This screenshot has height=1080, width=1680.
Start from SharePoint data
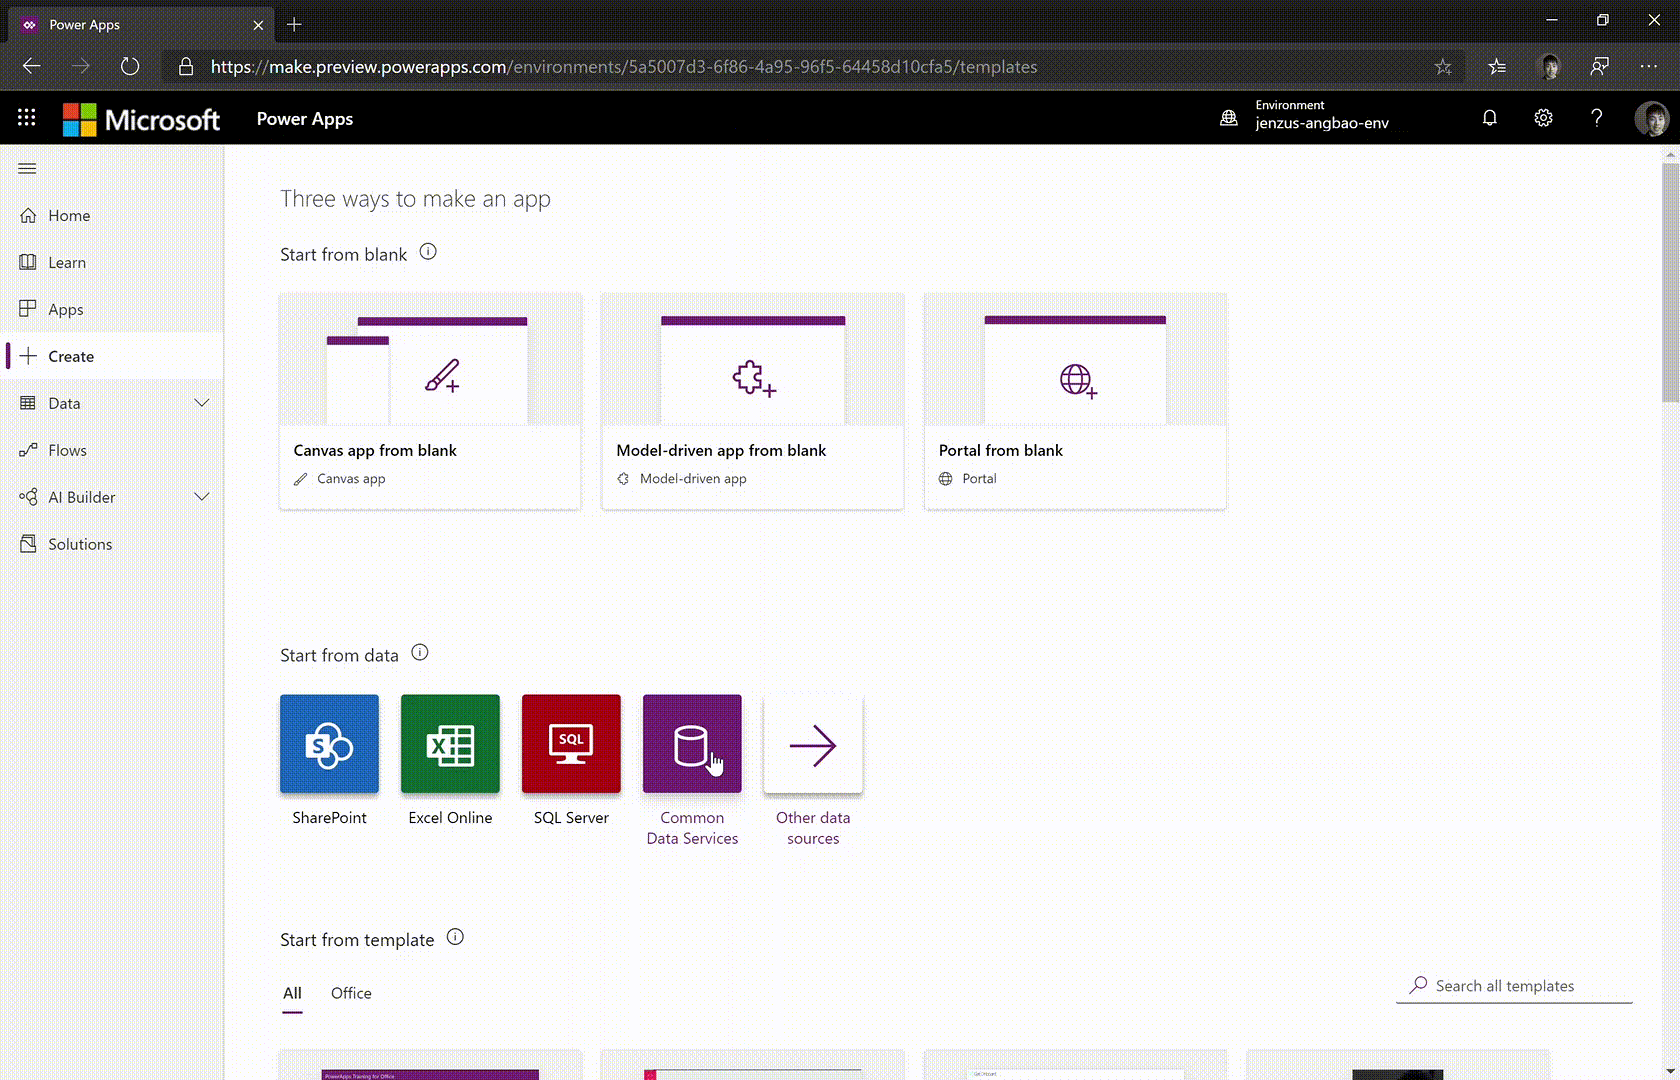(329, 744)
